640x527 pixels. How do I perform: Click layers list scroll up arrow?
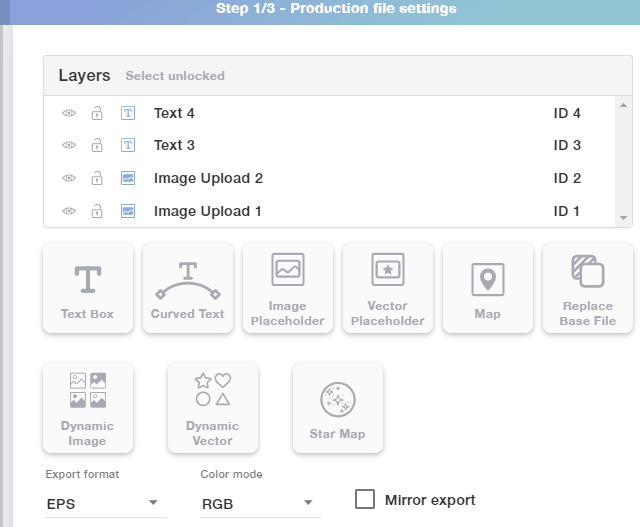[x=623, y=105]
